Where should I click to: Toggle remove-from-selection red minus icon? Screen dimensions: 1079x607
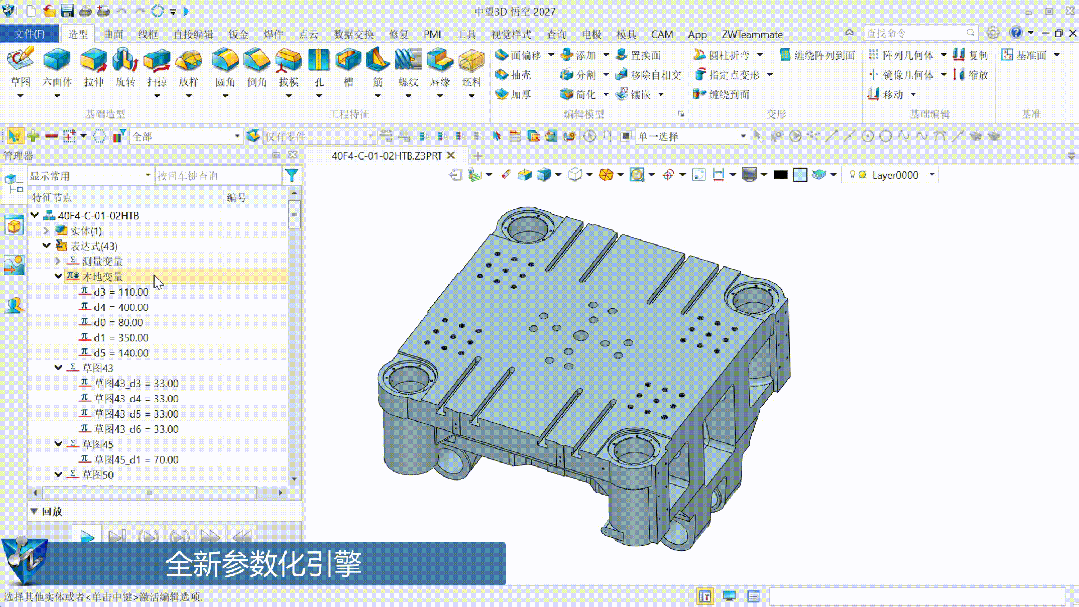tap(50, 136)
